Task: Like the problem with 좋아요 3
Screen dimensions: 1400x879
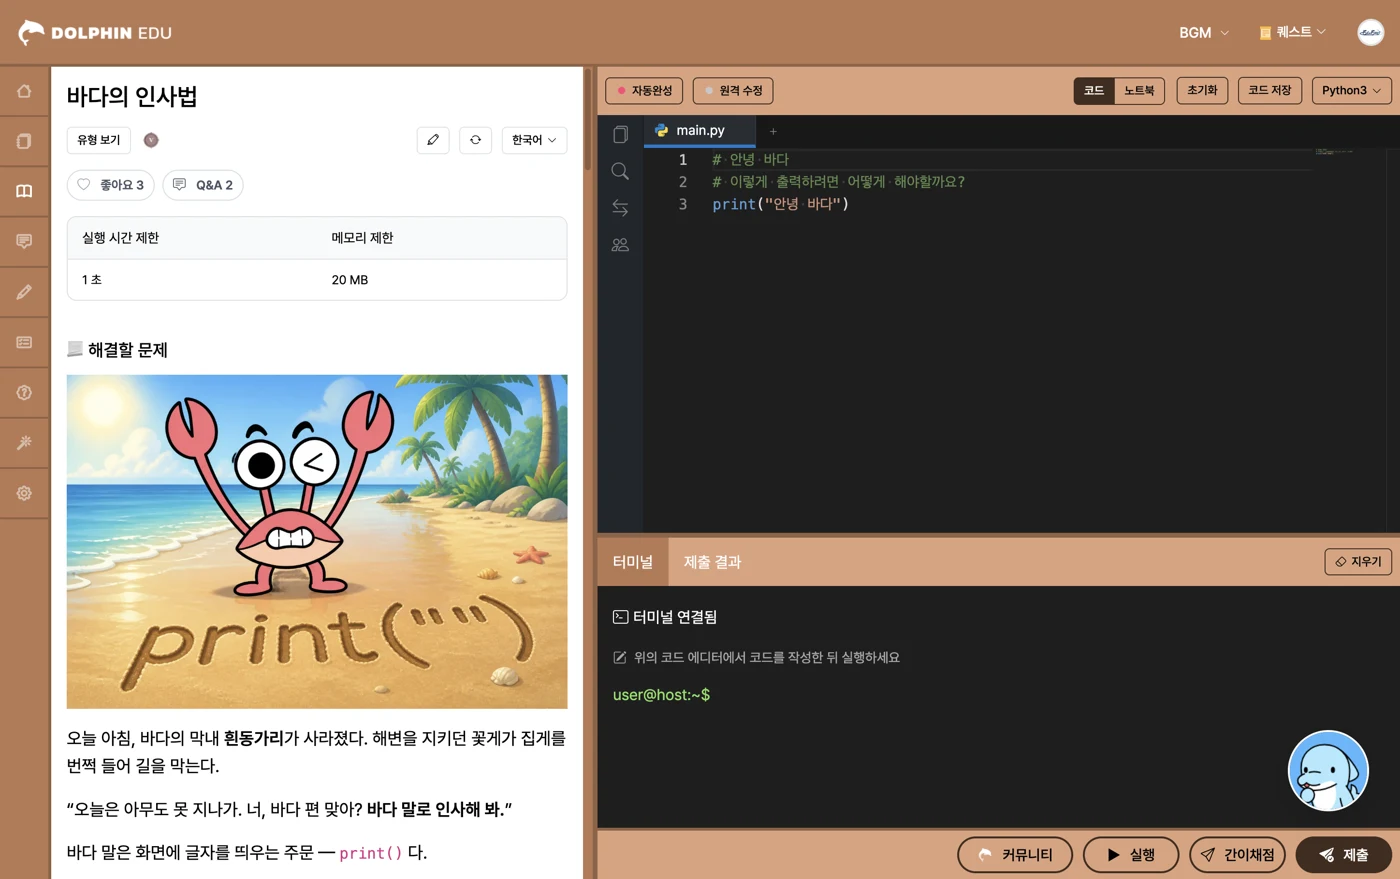Action: point(111,185)
